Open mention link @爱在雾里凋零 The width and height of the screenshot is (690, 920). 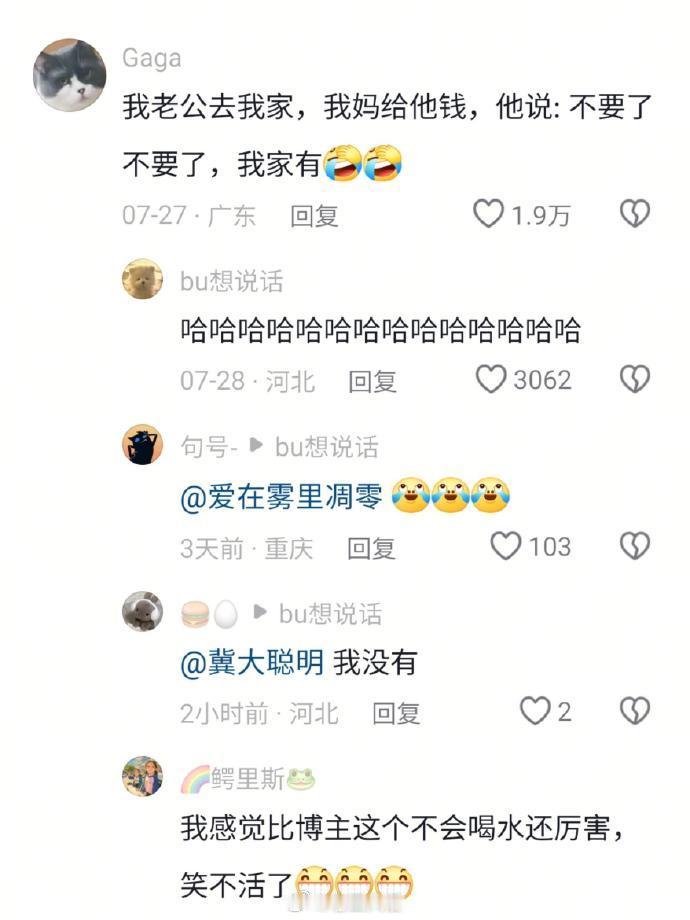point(281,497)
